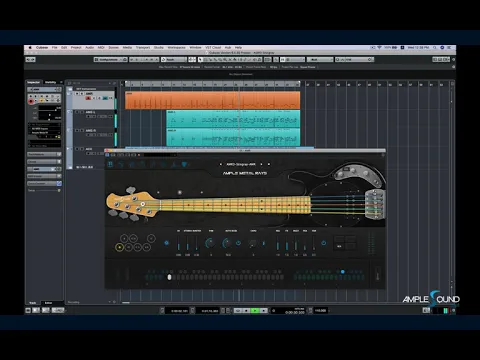Viewport: 480px width, 360px height.
Task: Select the yellow highlighted articulation circle
Action: pos(119,247)
